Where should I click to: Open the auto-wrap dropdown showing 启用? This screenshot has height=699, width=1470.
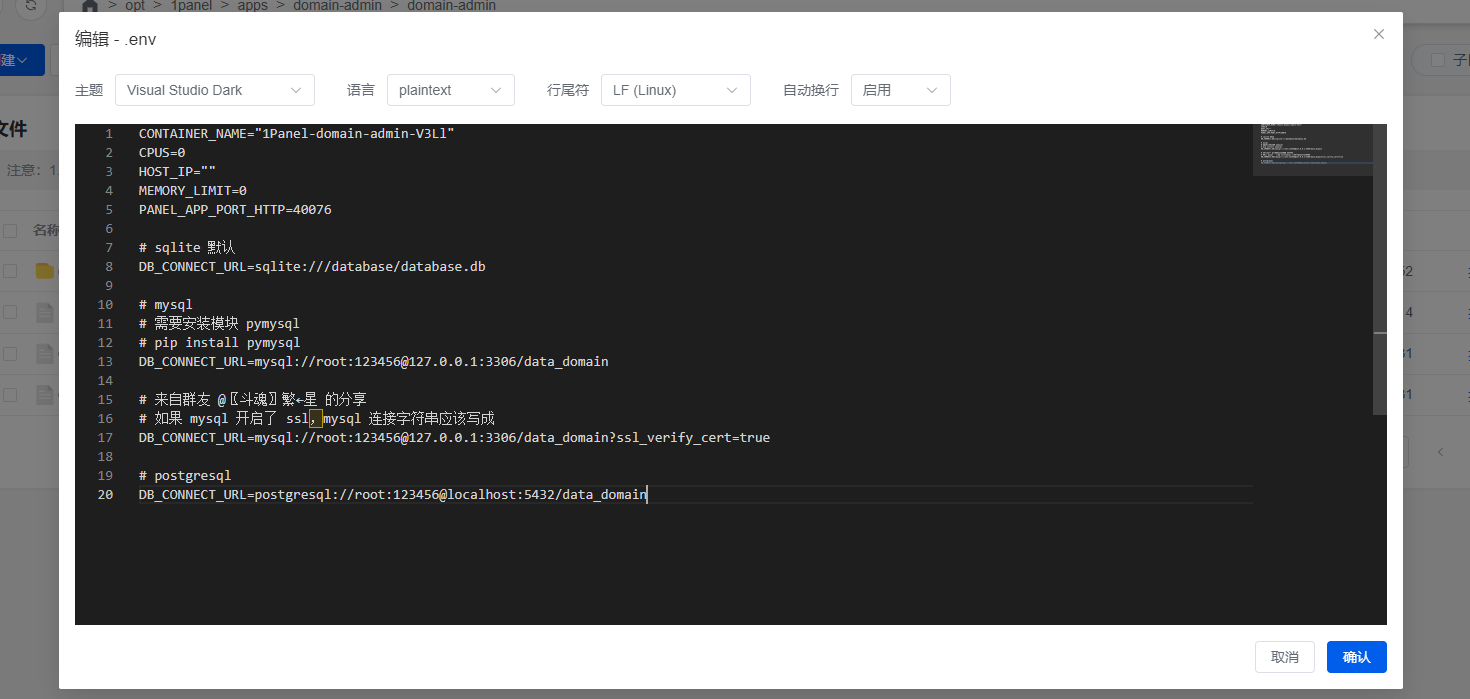[901, 90]
